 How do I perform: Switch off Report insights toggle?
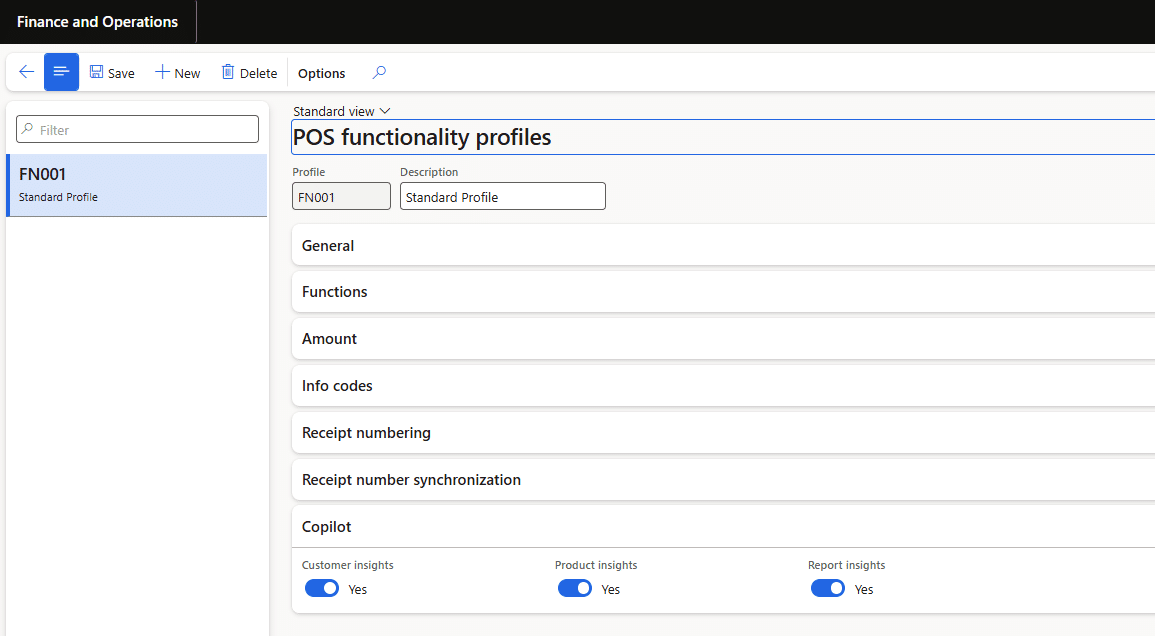[x=828, y=588]
